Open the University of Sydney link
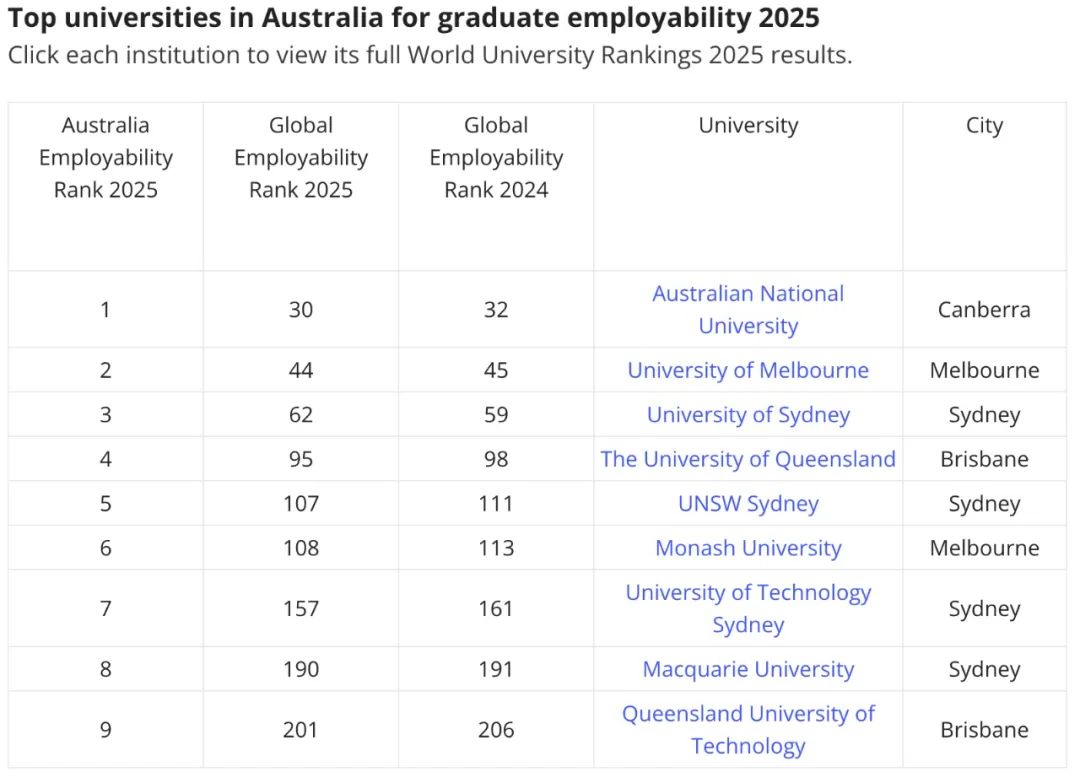 748,414
